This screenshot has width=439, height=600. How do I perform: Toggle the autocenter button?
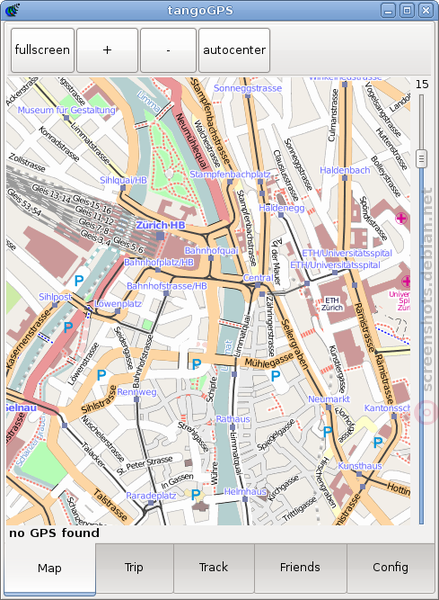(234, 50)
